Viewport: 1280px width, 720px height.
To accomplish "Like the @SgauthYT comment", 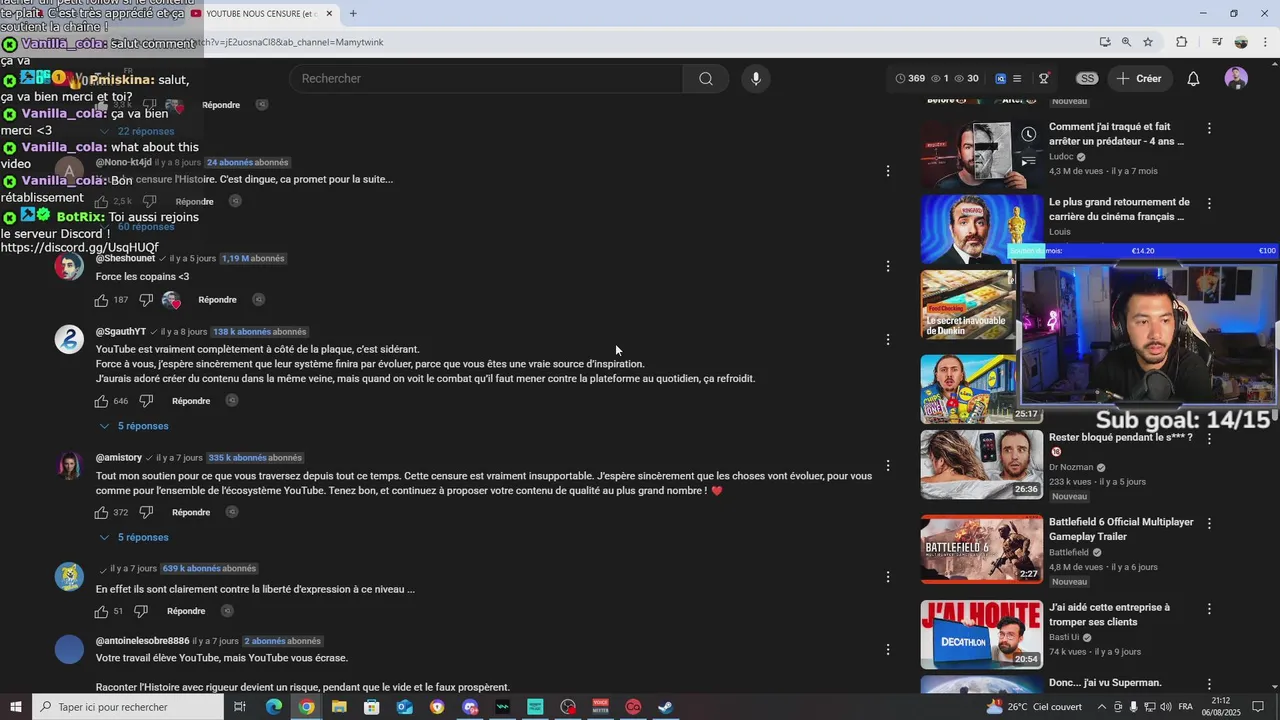I will (x=101, y=401).
